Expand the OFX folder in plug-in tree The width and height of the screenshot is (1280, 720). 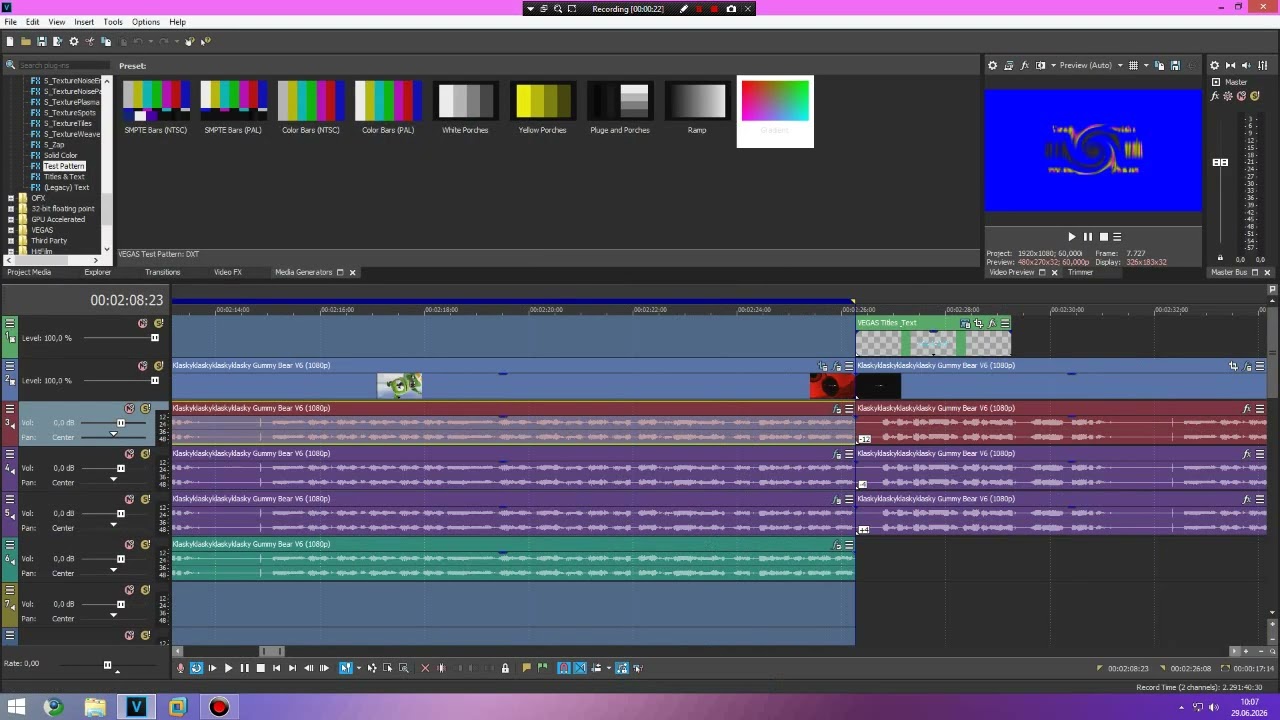(11, 198)
